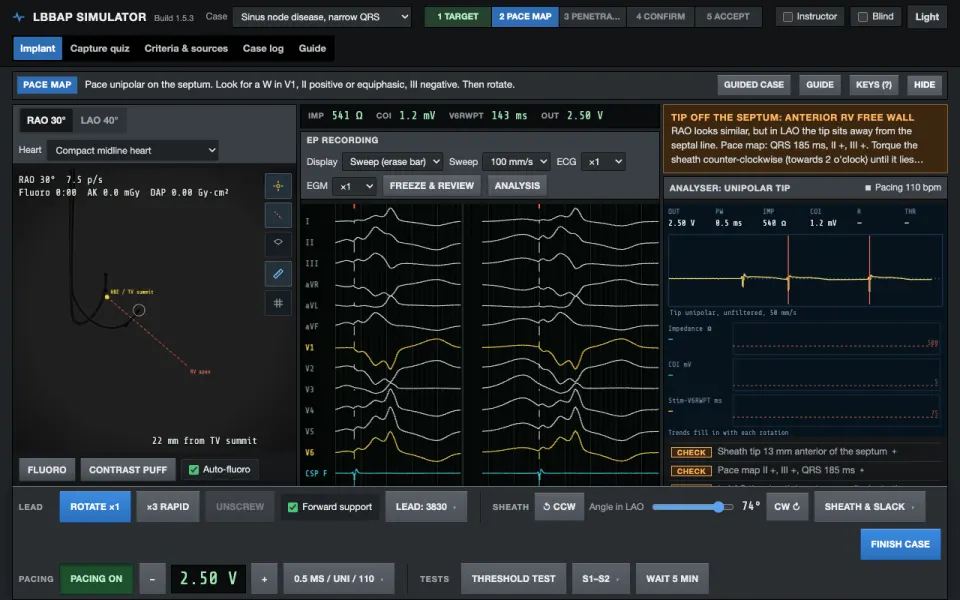Turn off the PACING ON toggle
960x600 pixels.
tap(96, 579)
